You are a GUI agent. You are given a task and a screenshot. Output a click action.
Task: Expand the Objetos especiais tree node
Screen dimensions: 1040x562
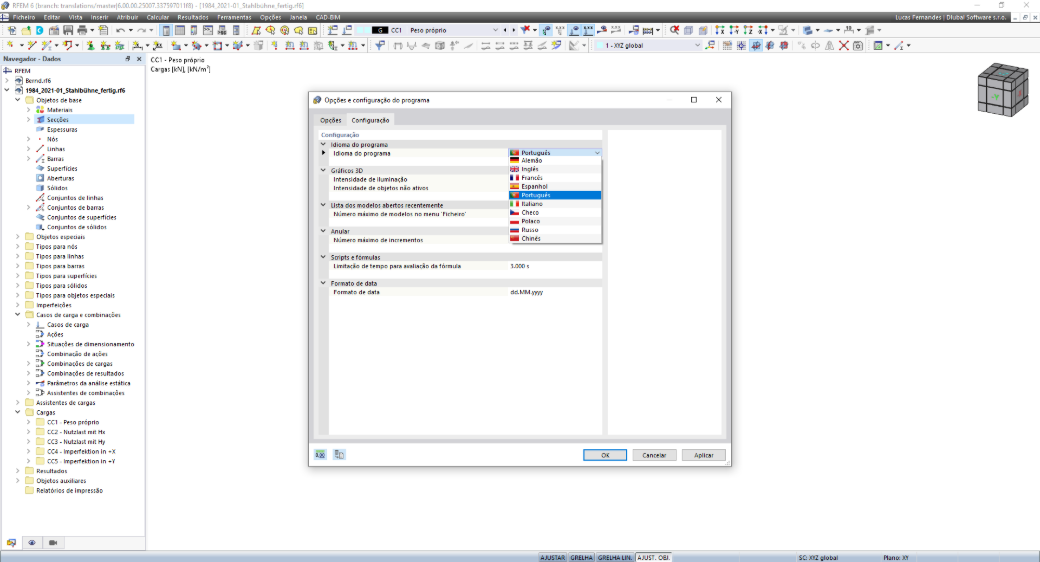coord(18,237)
